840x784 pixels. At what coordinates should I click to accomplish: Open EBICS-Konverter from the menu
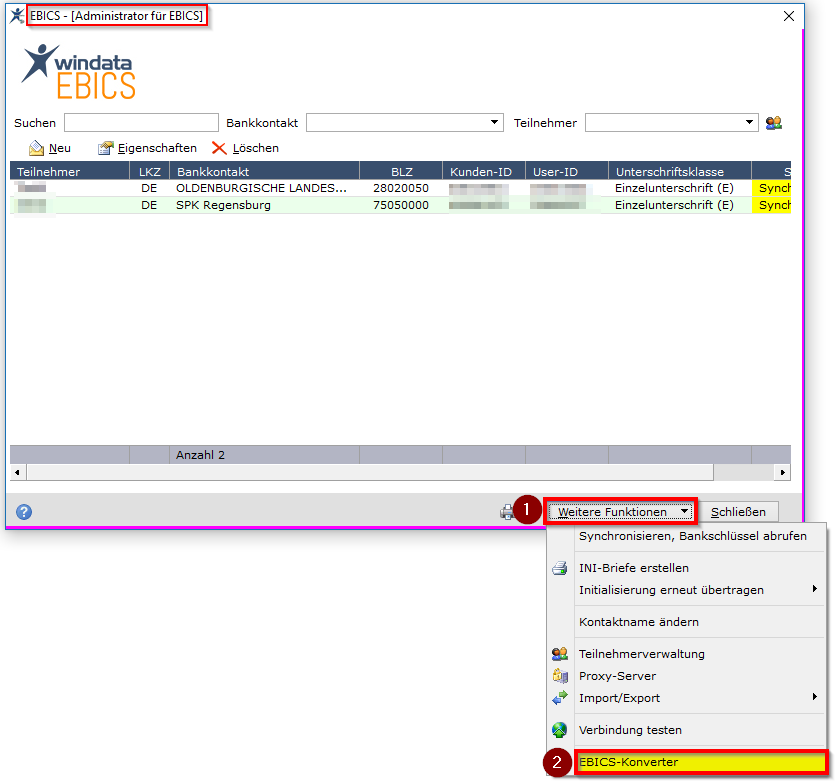pyautogui.click(x=700, y=762)
